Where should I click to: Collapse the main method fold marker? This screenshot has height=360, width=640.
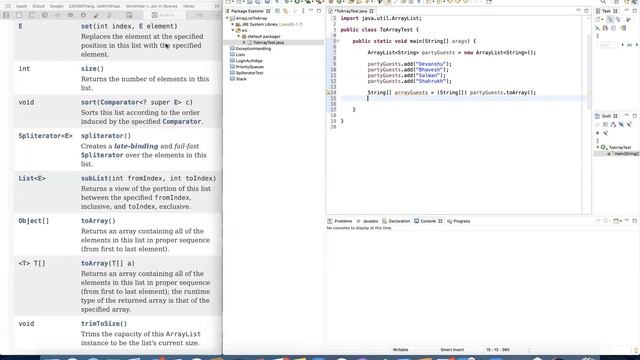[x=338, y=41]
